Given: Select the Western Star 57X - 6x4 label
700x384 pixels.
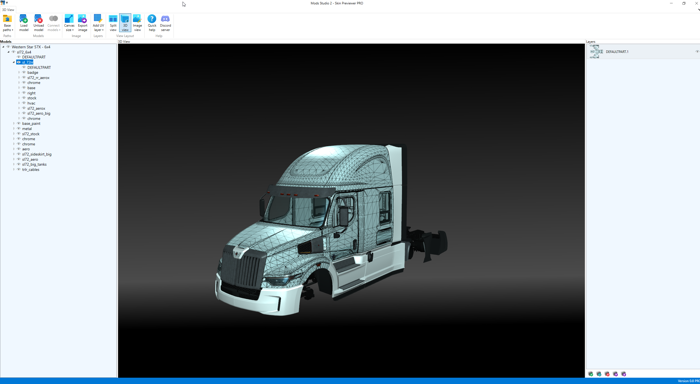Looking at the screenshot, I should [31, 47].
